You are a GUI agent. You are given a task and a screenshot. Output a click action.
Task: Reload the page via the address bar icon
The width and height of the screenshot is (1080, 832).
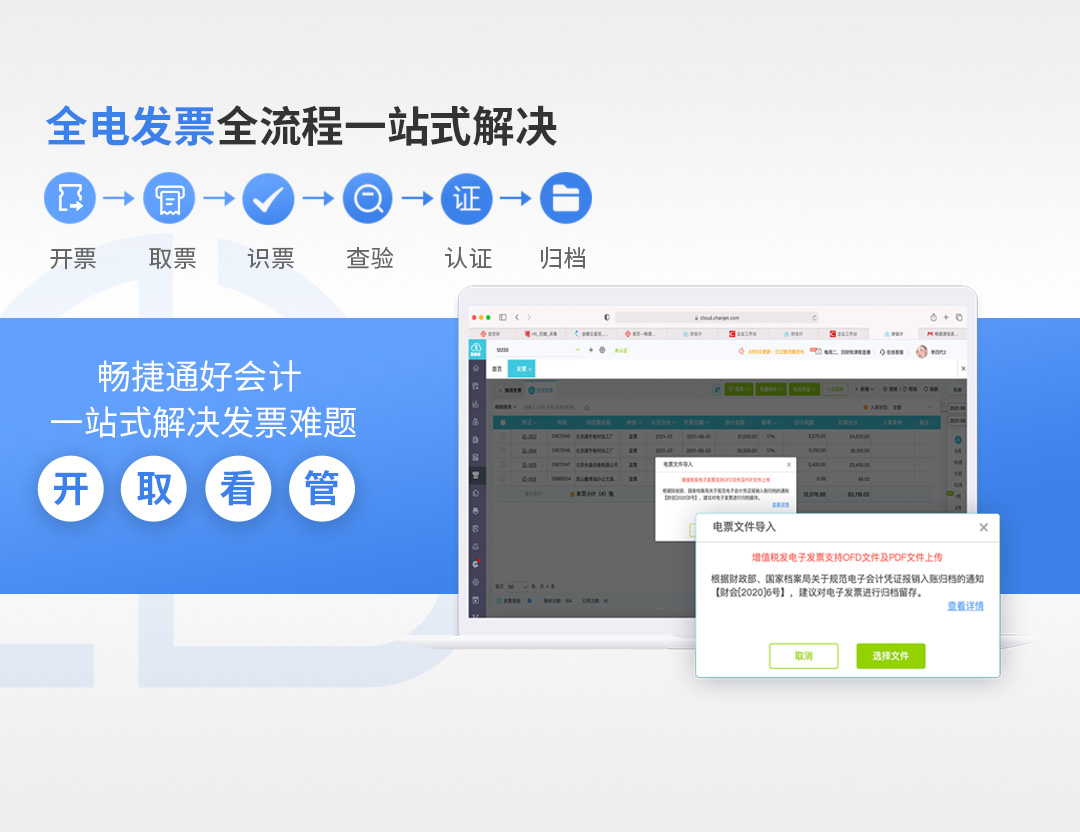tap(814, 318)
